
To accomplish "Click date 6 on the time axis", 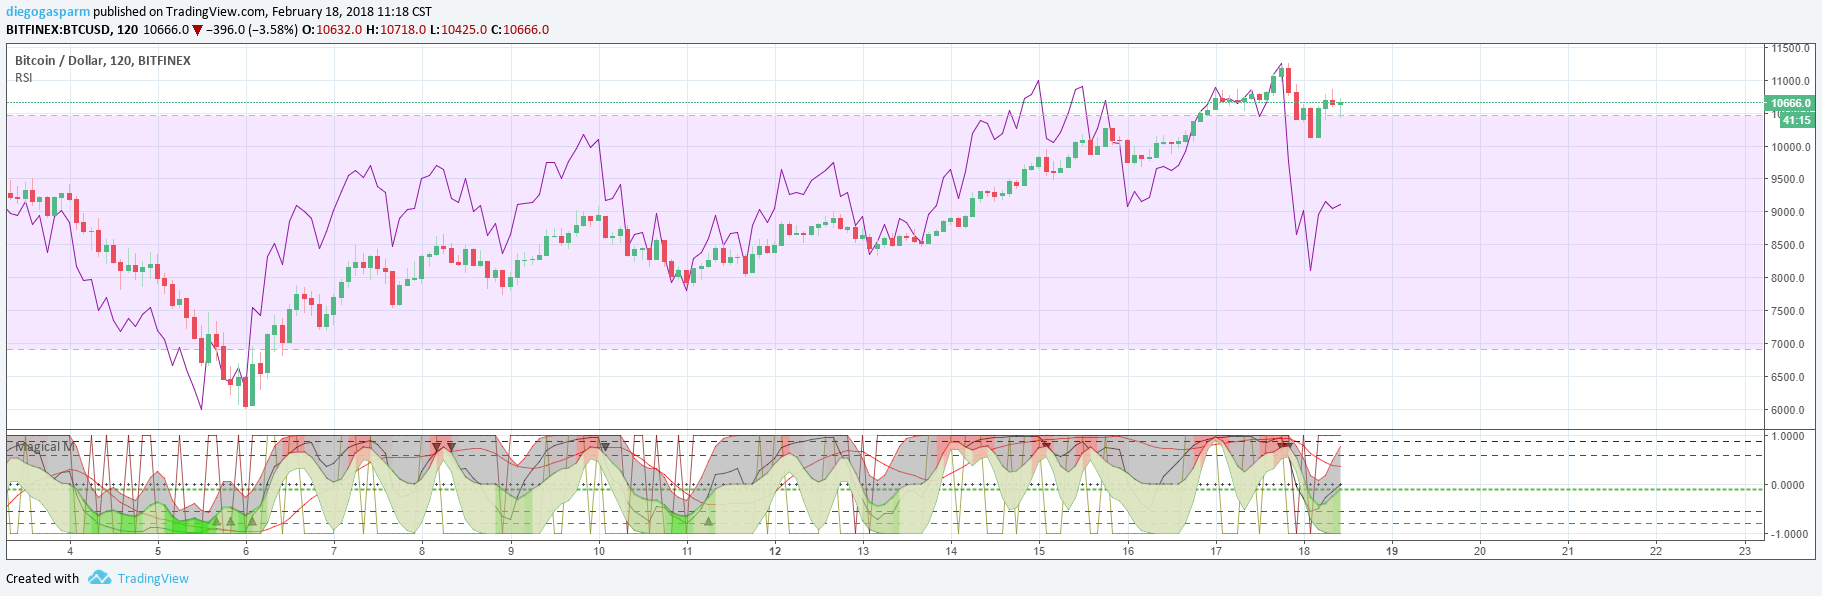I will point(246,550).
